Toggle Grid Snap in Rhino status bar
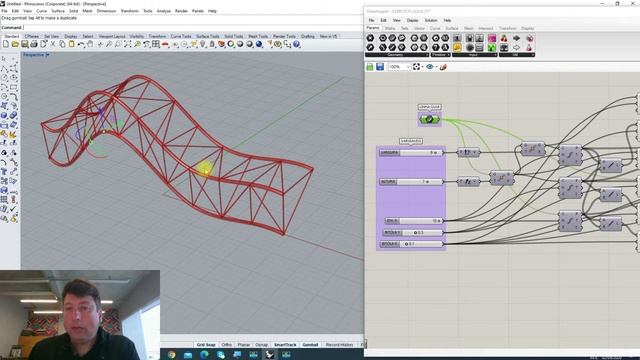The image size is (640, 360). point(206,345)
